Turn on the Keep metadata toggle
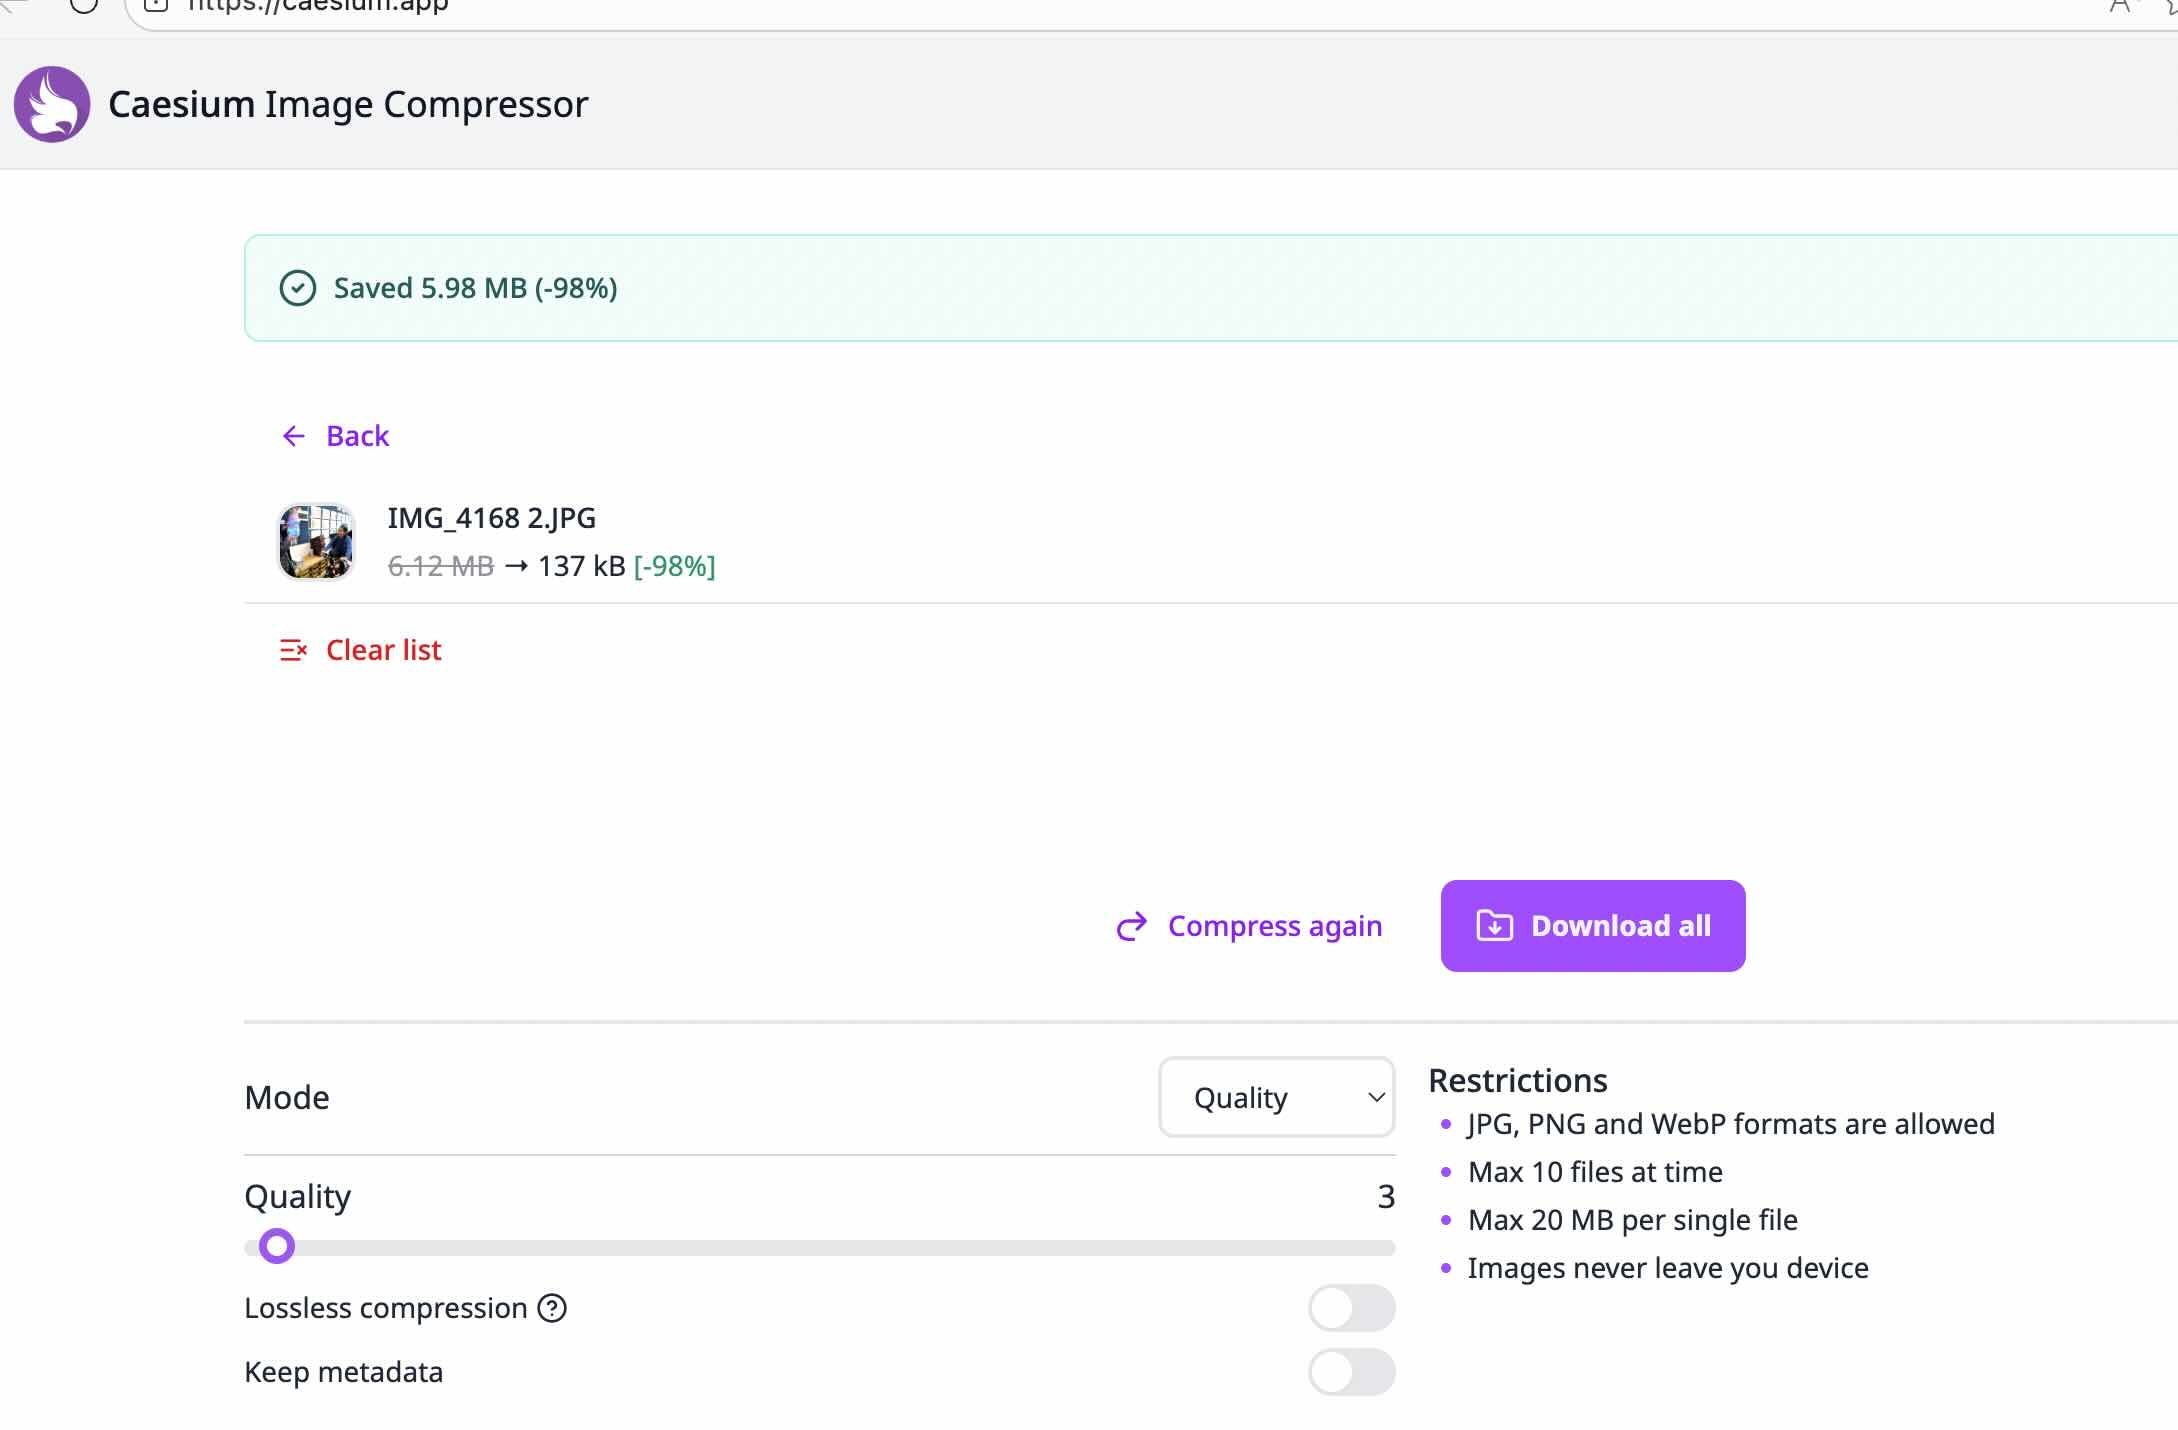This screenshot has height=1430, width=2178. coord(1351,1372)
